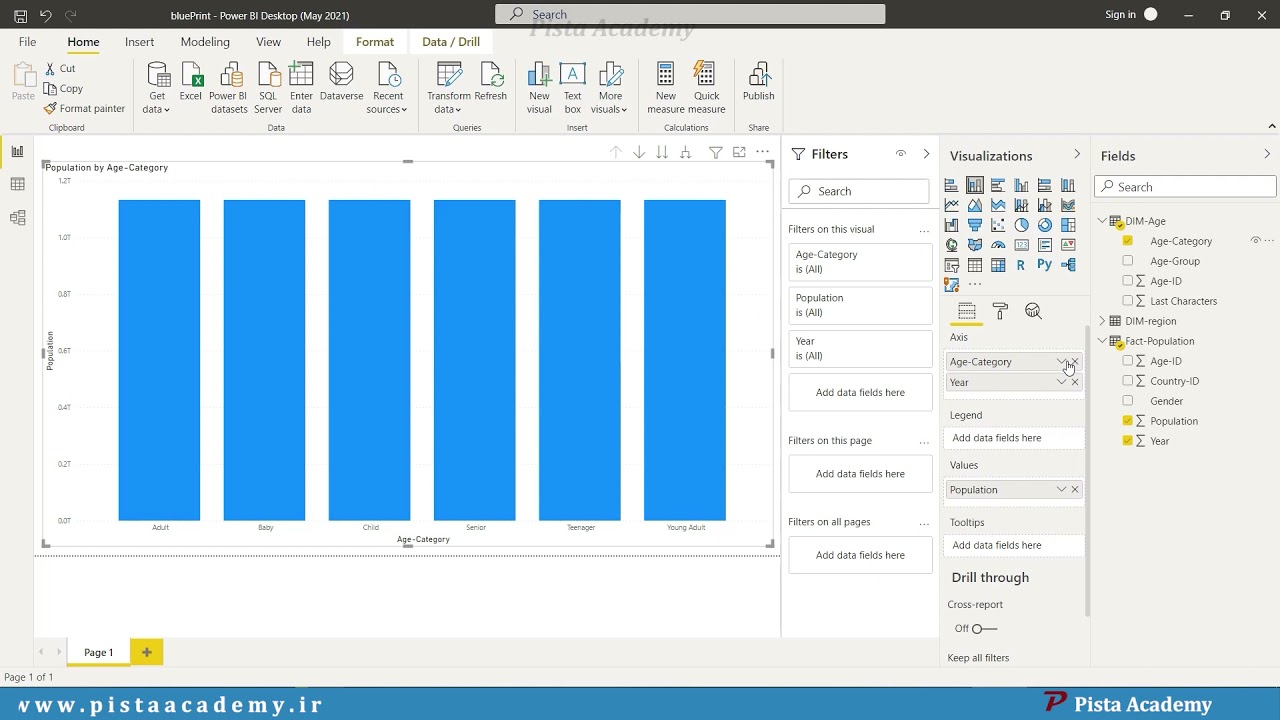This screenshot has width=1280, height=720.
Task: Select the donut chart visualization
Action: pos(1045,225)
